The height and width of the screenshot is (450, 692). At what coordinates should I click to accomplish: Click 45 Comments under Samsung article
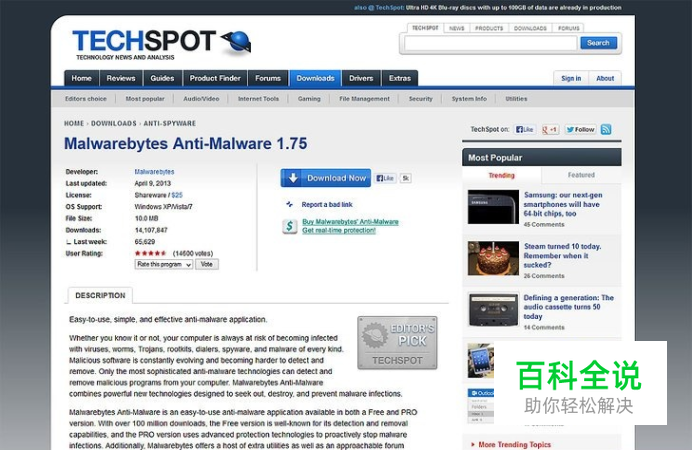(544, 225)
